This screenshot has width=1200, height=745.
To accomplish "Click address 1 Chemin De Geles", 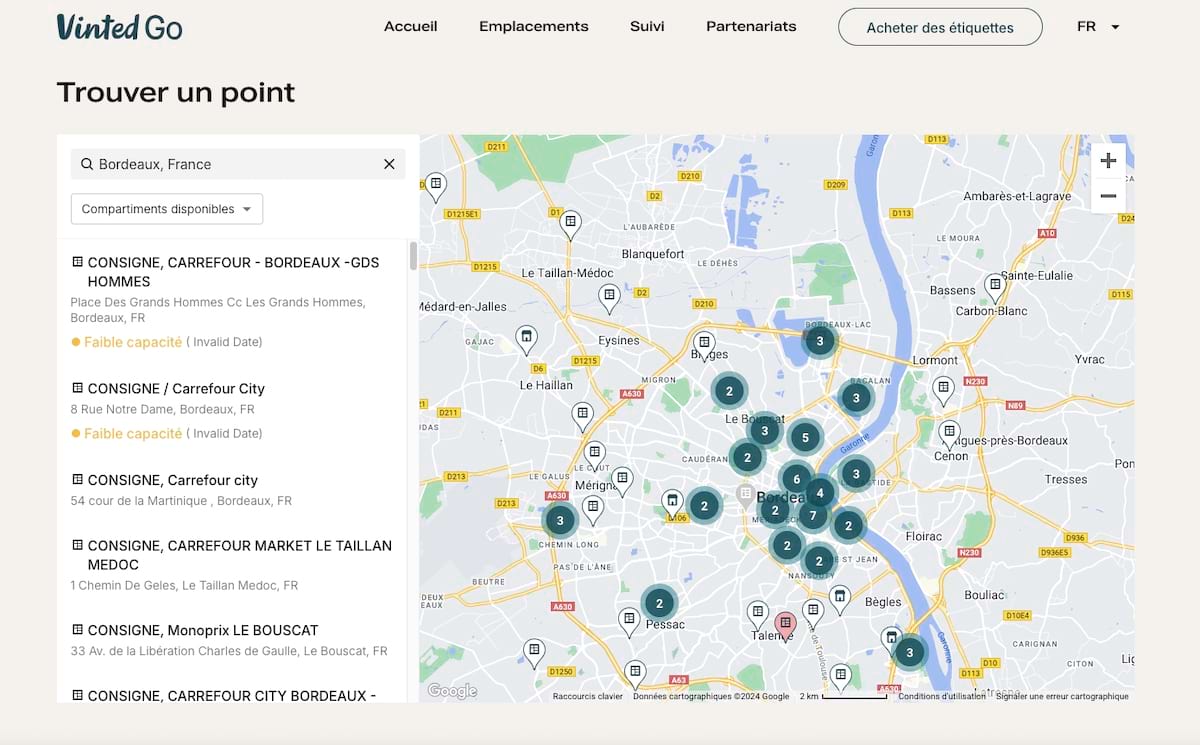I will tap(184, 585).
